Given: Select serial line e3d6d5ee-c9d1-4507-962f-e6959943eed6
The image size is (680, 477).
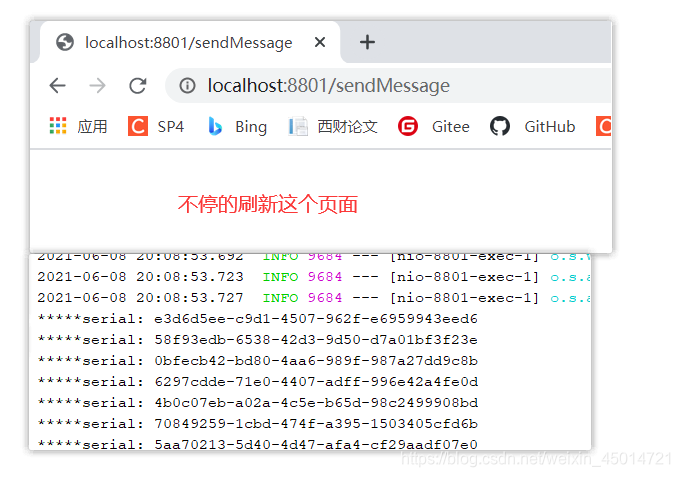Looking at the screenshot, I should pyautogui.click(x=258, y=319).
